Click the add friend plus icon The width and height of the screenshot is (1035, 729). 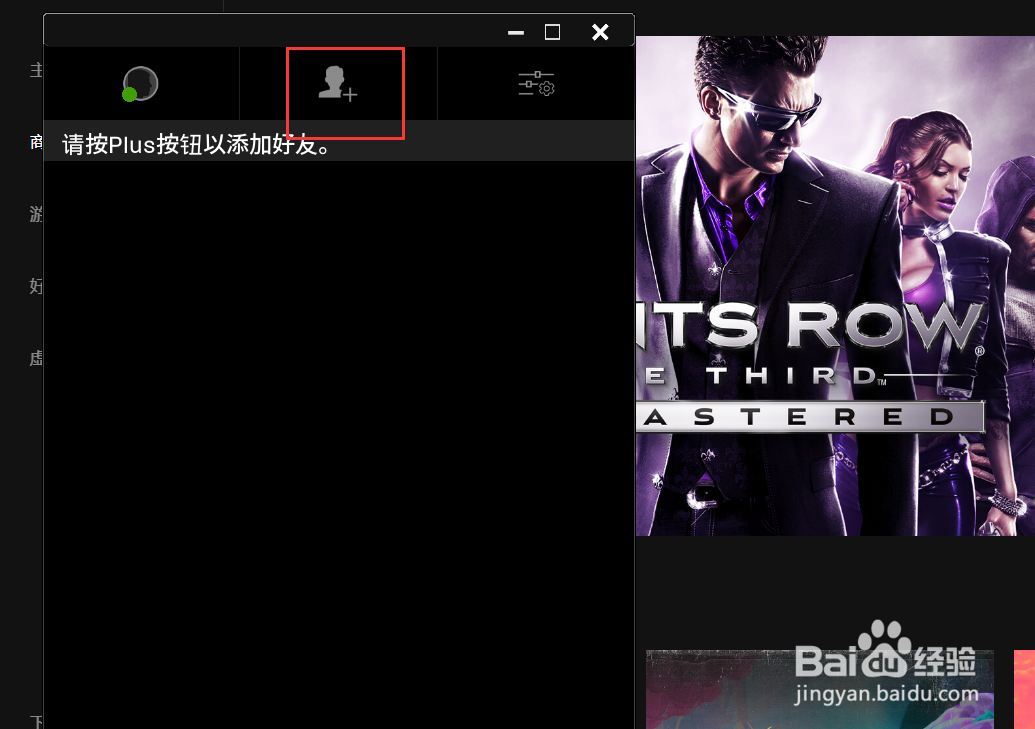point(338,83)
